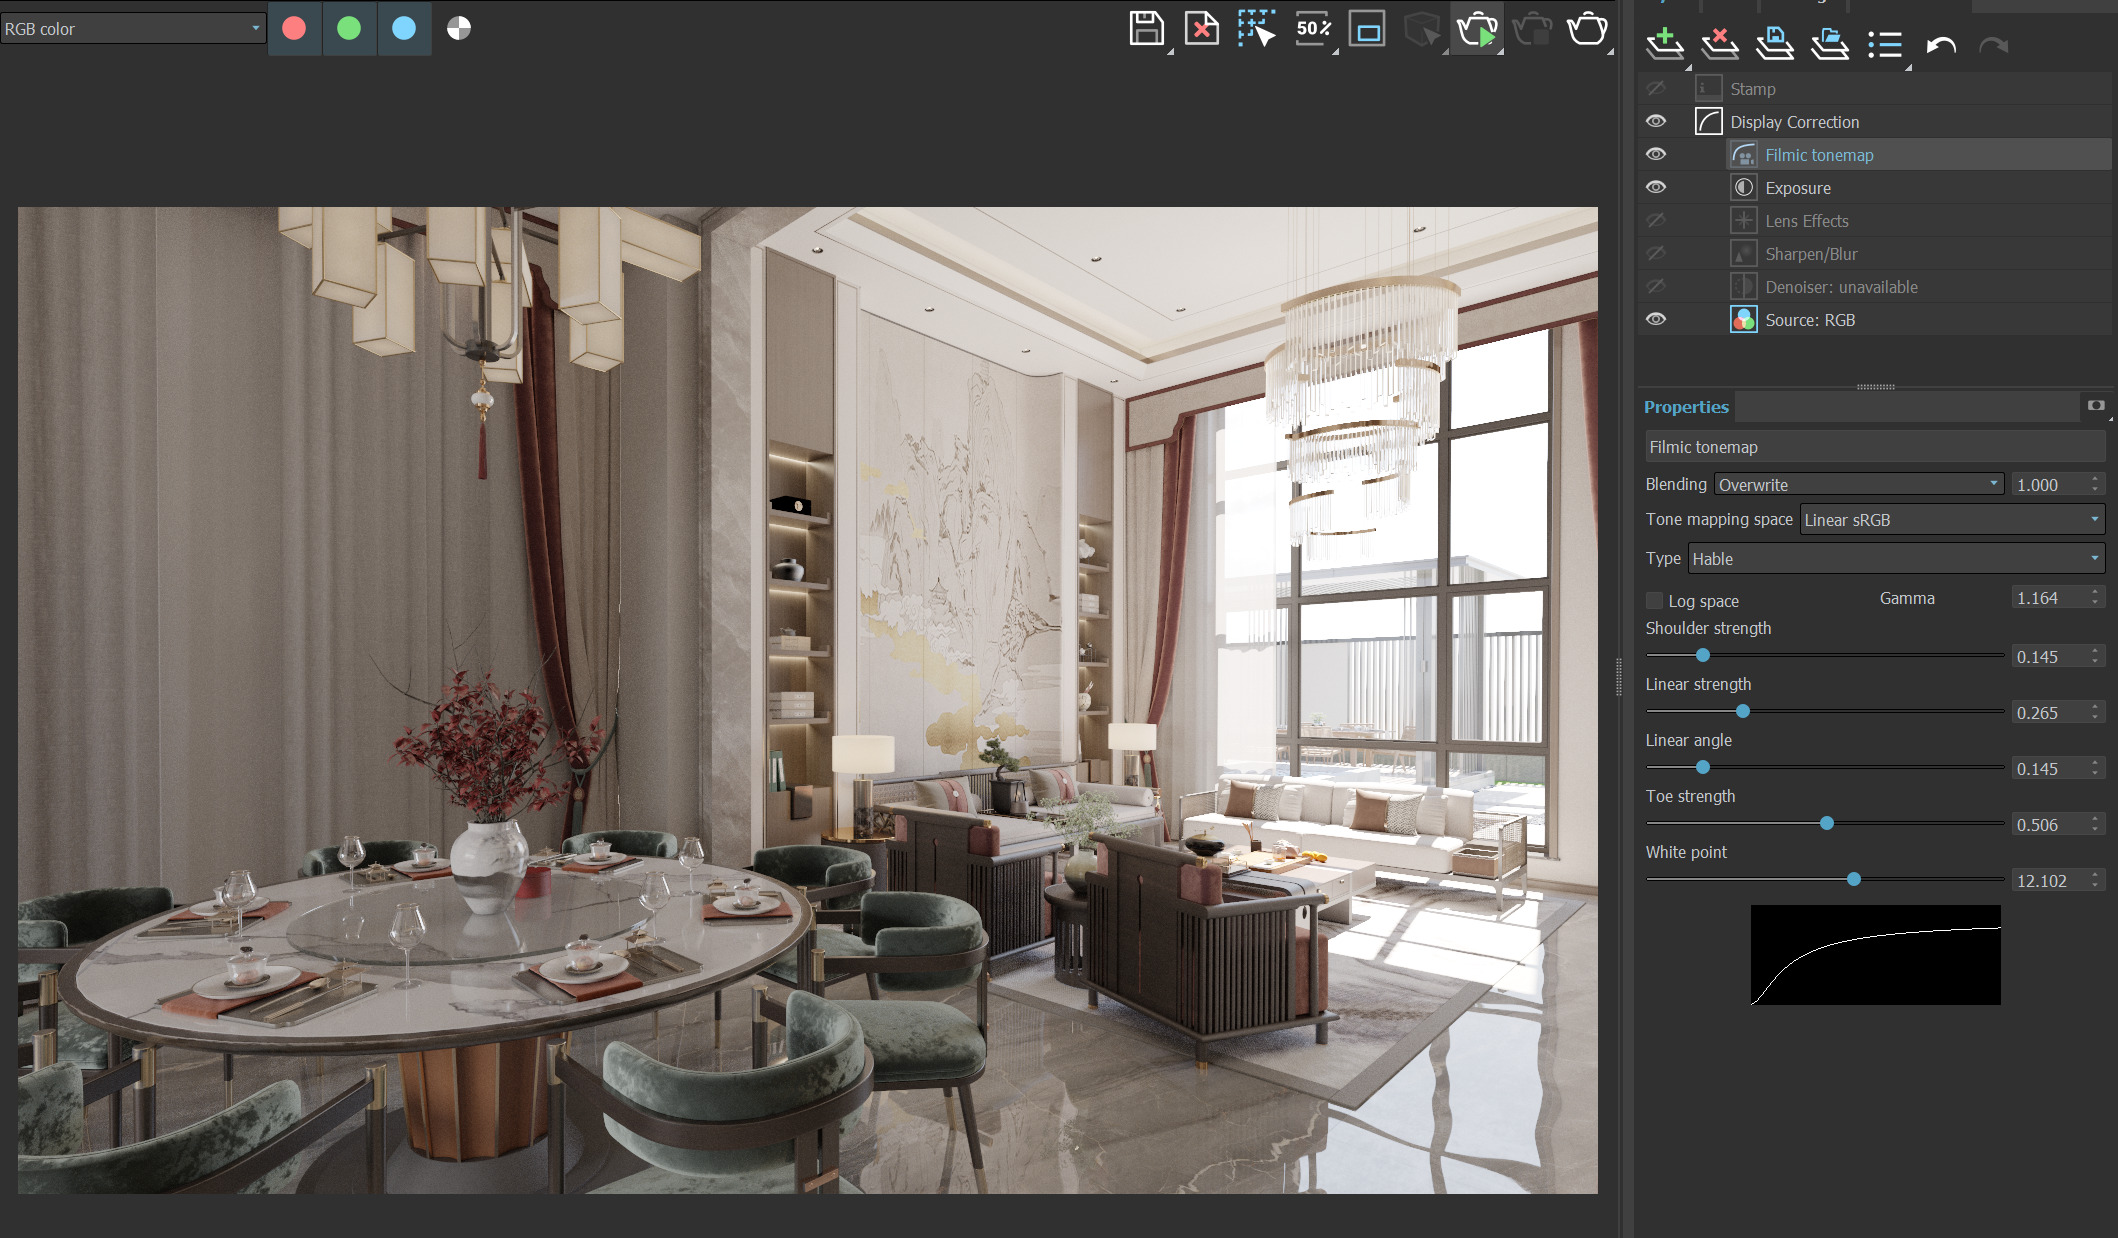Open the Type Hable dropdown

coord(1896,558)
